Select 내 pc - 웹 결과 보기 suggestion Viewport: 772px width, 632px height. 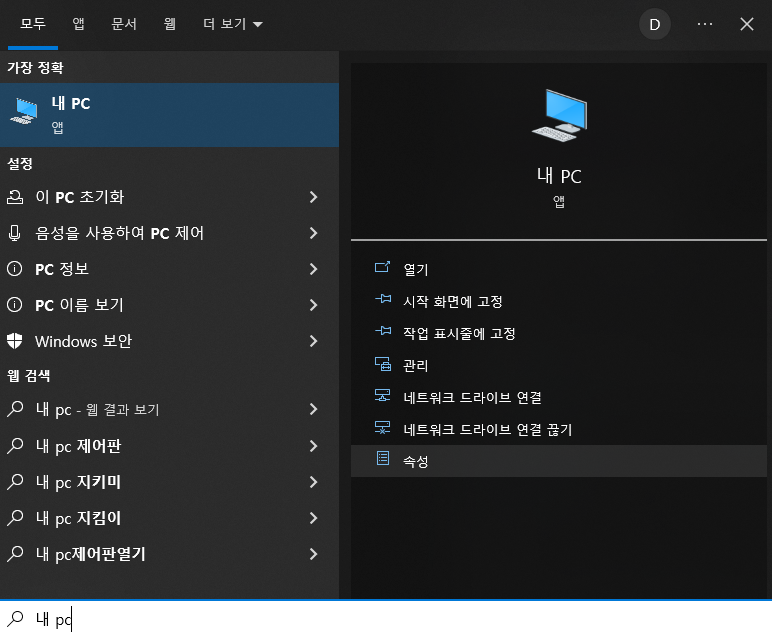tap(169, 409)
